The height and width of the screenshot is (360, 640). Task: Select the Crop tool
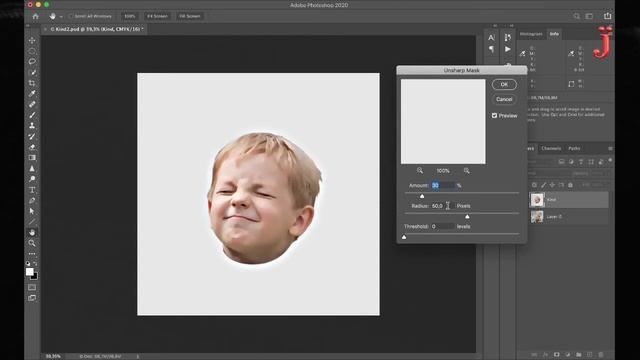pos(32,83)
